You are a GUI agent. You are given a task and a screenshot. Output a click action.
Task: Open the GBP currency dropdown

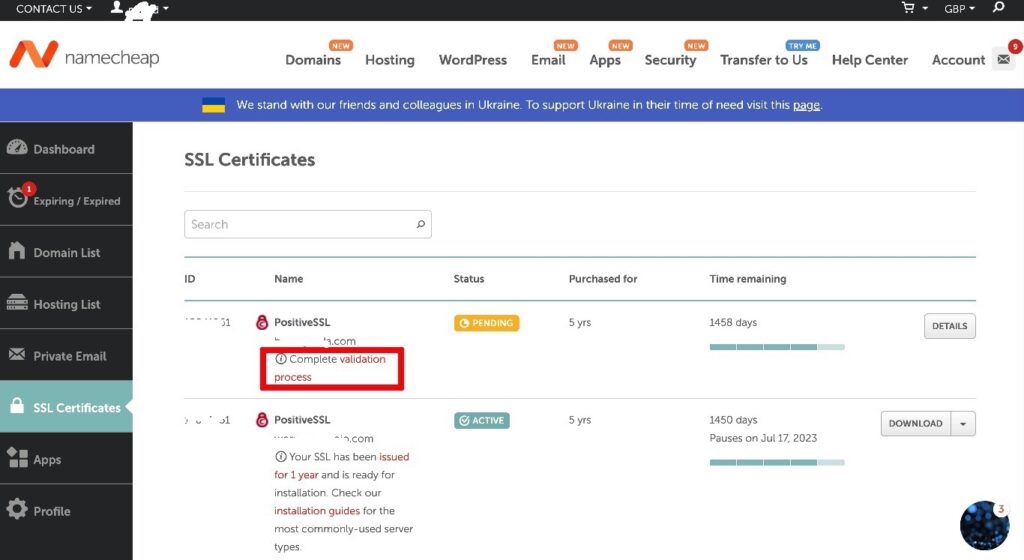coord(959,8)
